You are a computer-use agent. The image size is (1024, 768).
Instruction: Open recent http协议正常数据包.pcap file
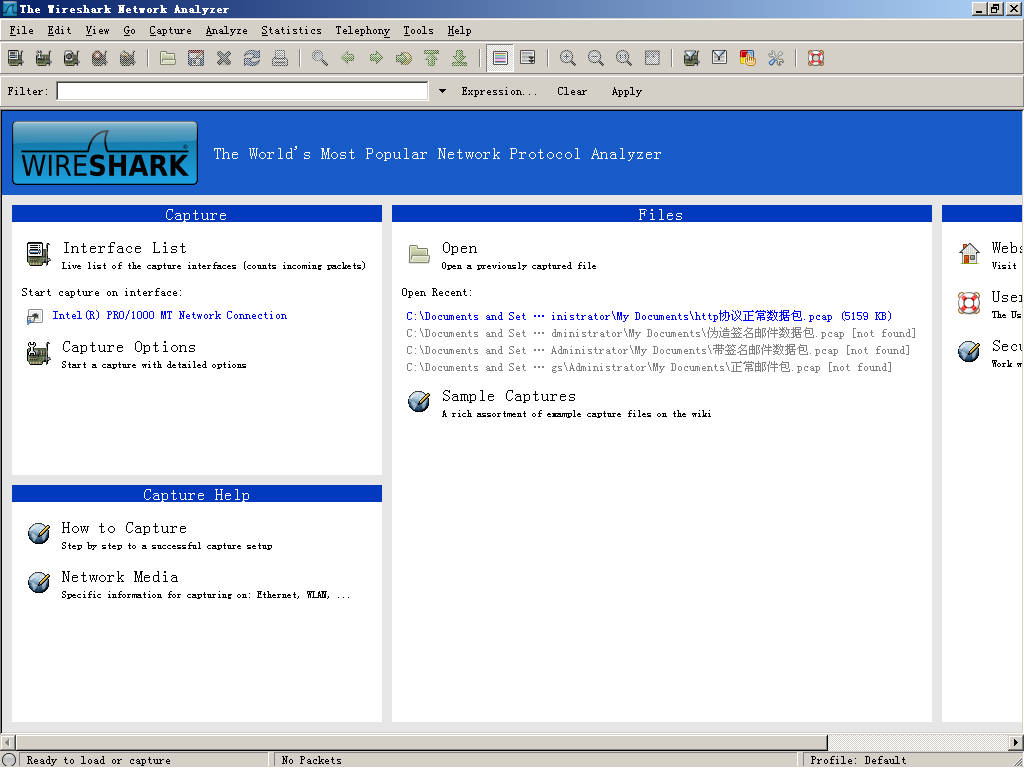(649, 316)
